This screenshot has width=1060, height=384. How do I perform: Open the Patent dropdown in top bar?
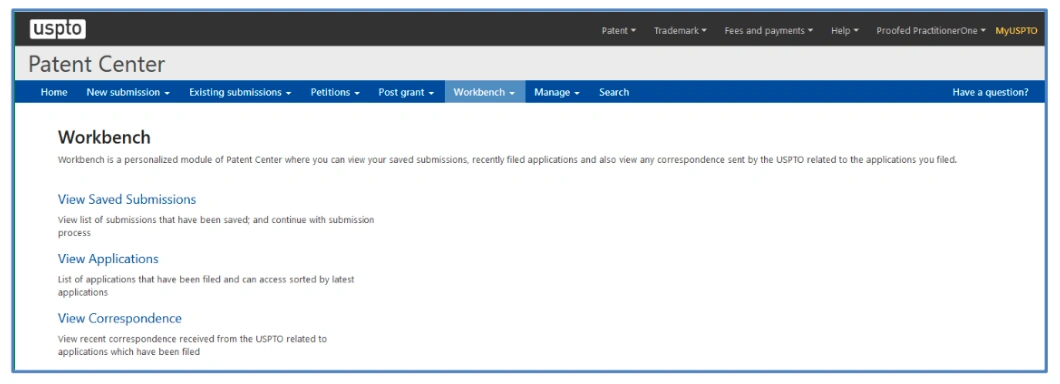(x=619, y=30)
